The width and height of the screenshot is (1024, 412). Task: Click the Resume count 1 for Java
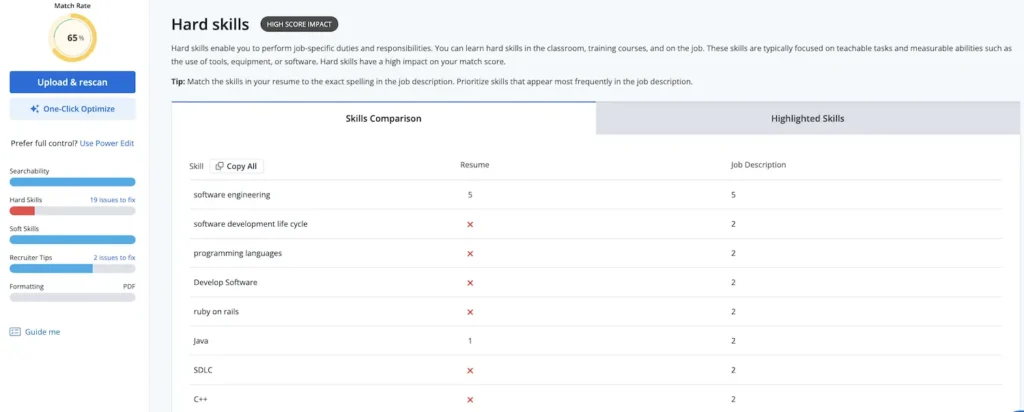point(470,341)
